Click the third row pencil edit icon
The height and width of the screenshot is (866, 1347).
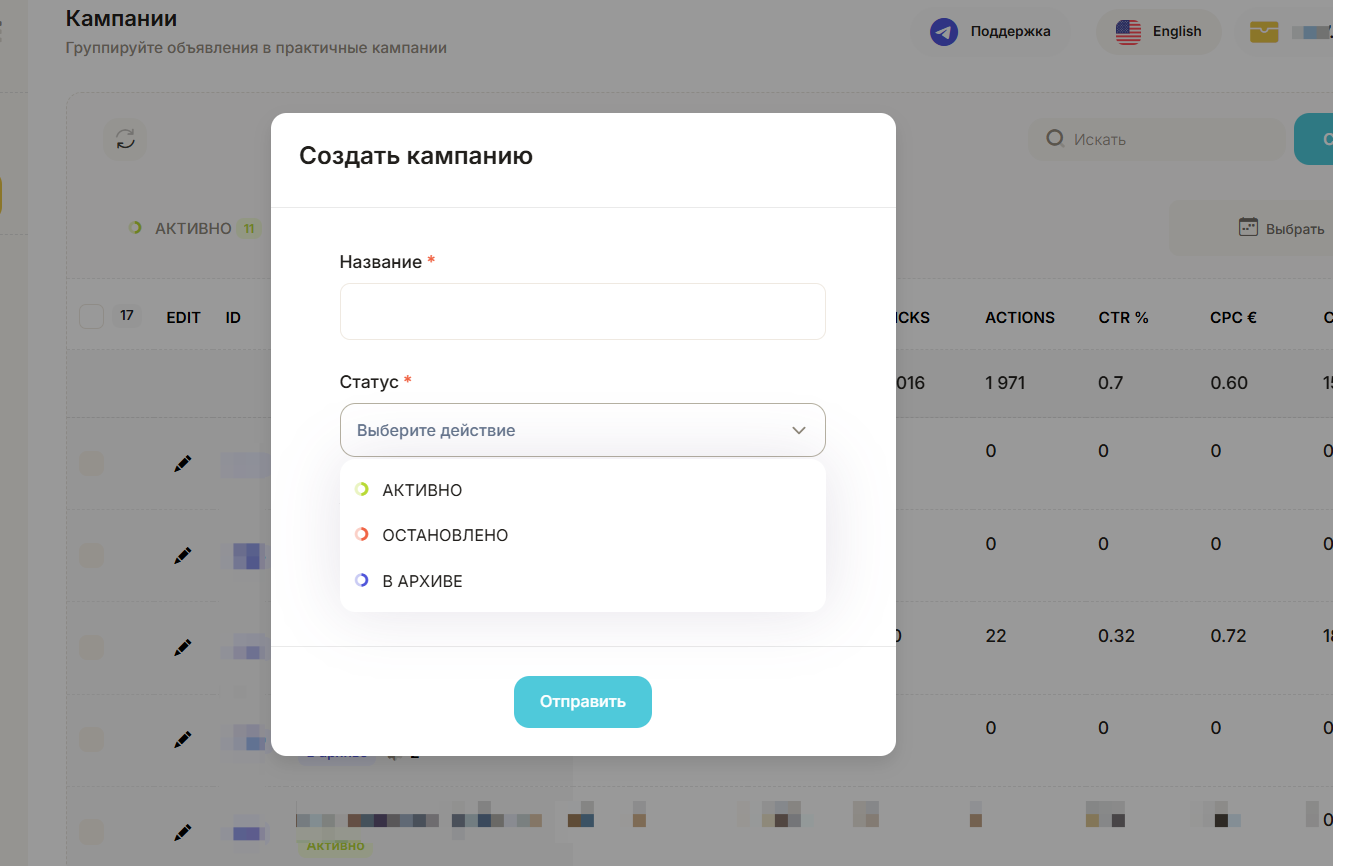182,648
